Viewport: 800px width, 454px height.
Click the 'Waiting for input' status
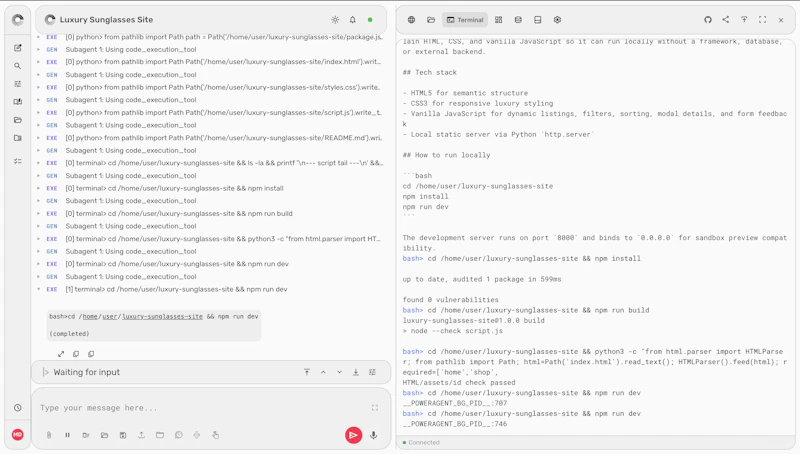click(87, 372)
